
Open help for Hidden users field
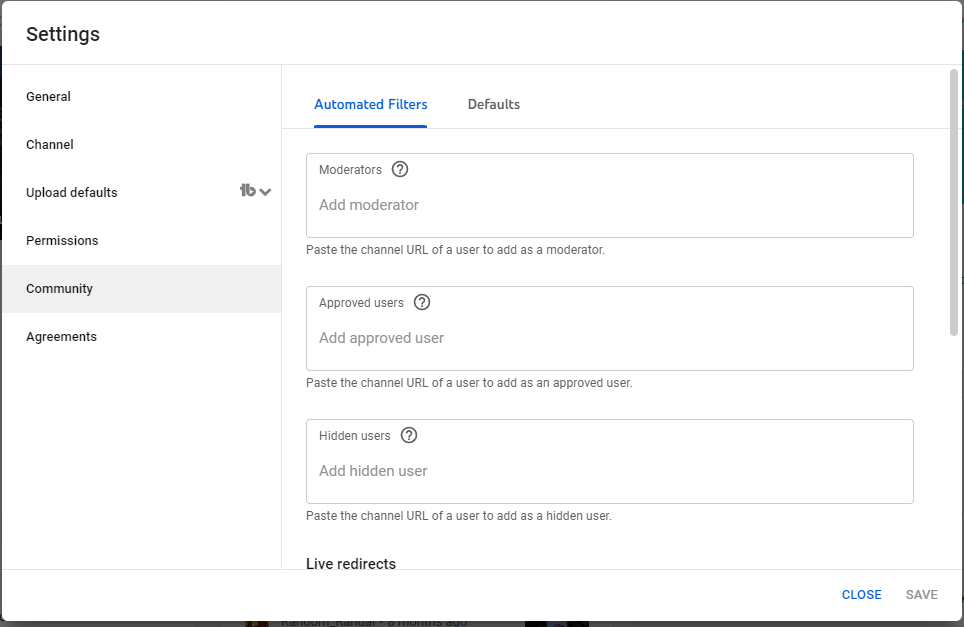point(409,435)
